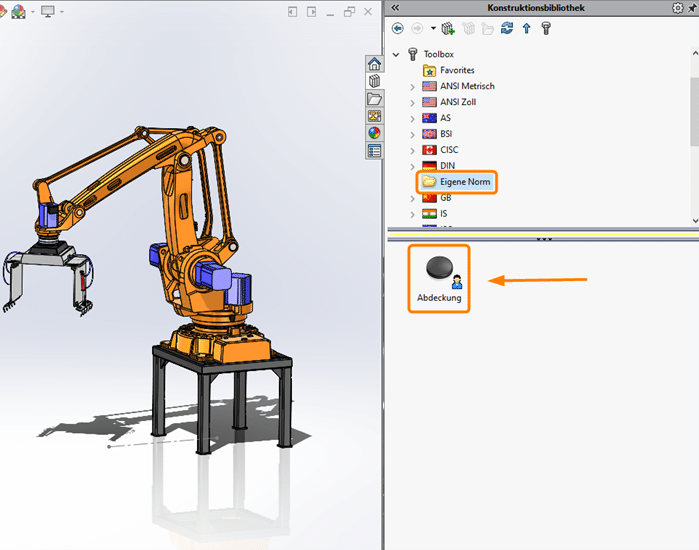Open the View Palette tab
This screenshot has height=550, width=699.
pyautogui.click(x=374, y=116)
